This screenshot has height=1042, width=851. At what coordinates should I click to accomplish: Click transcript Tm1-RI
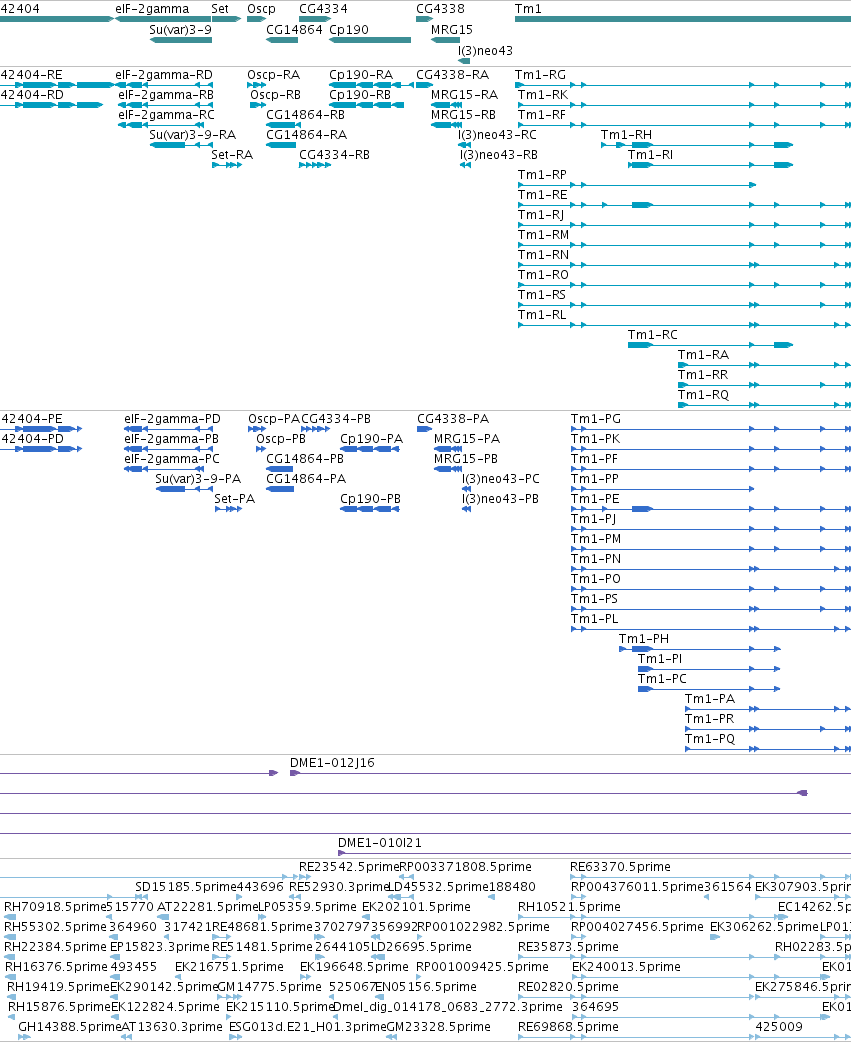pyautogui.click(x=650, y=154)
